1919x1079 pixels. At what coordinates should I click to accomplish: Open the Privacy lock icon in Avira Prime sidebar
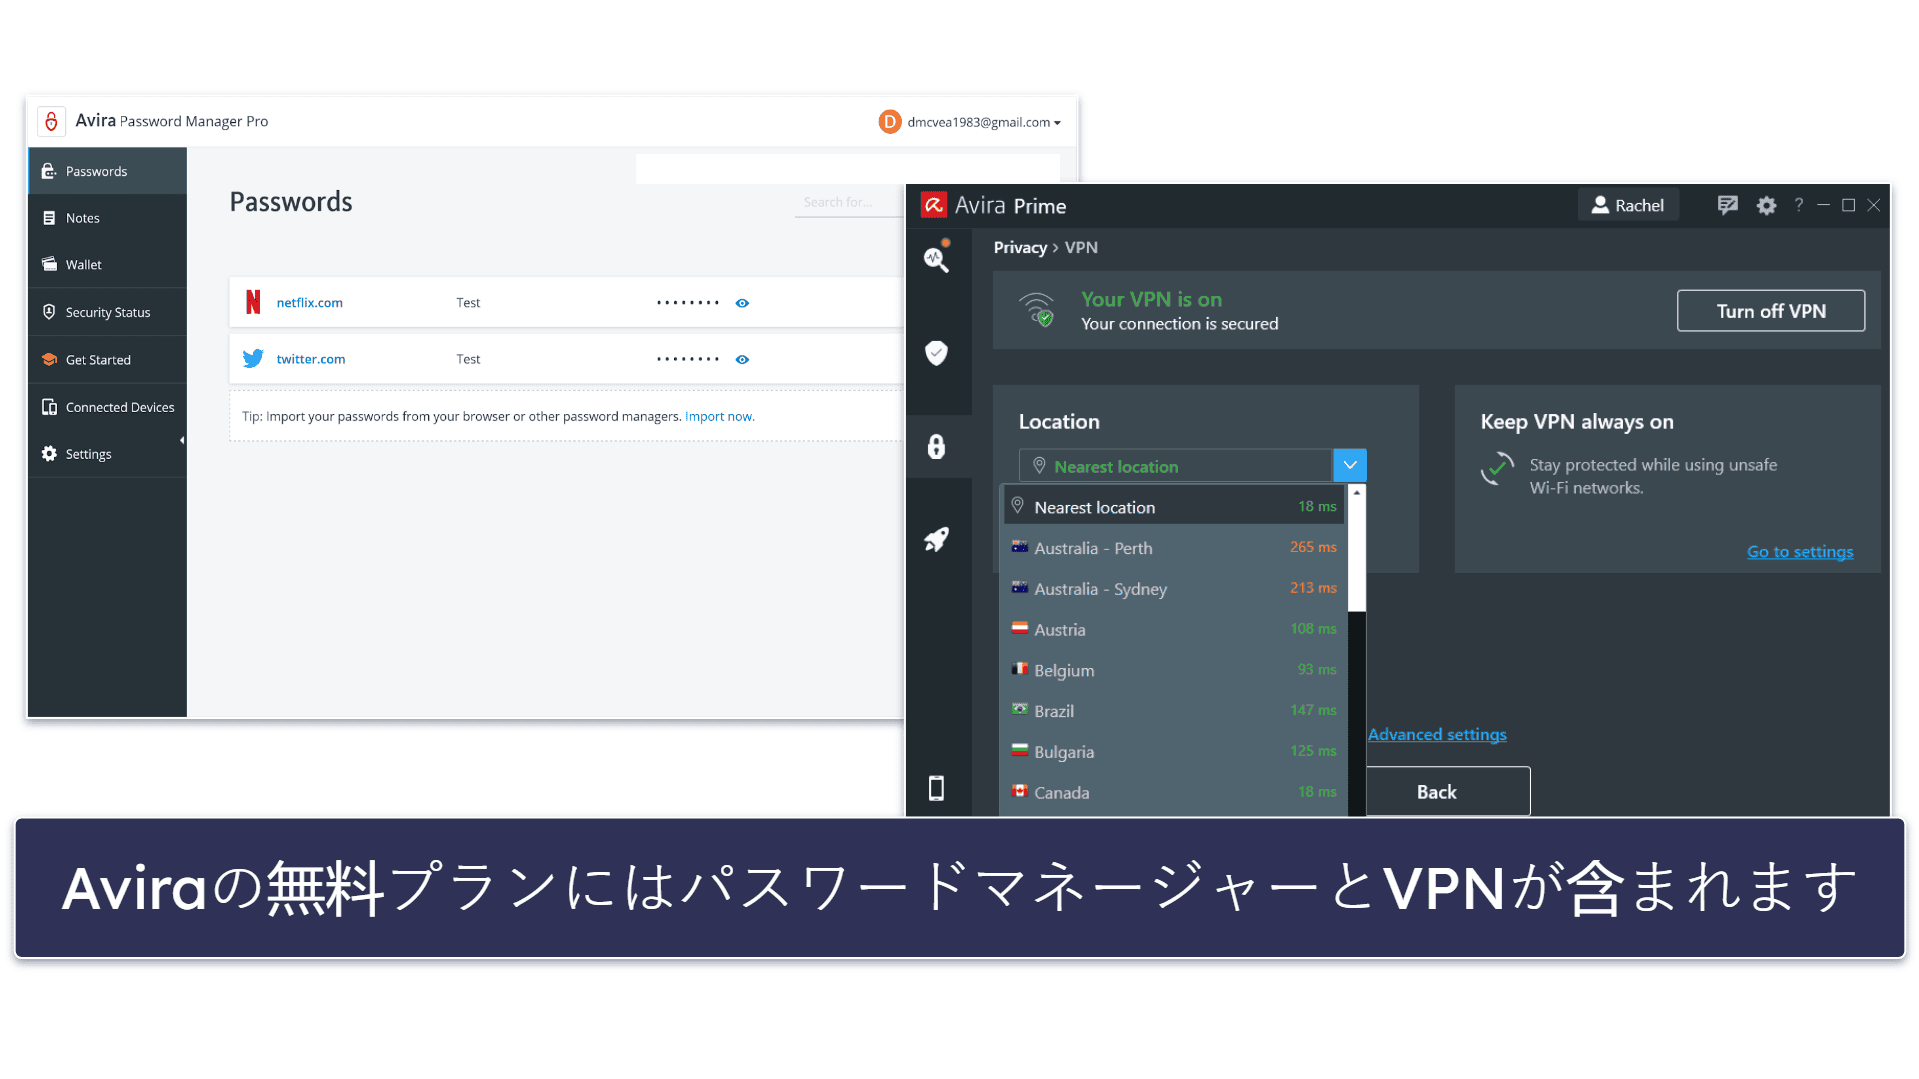(x=936, y=446)
